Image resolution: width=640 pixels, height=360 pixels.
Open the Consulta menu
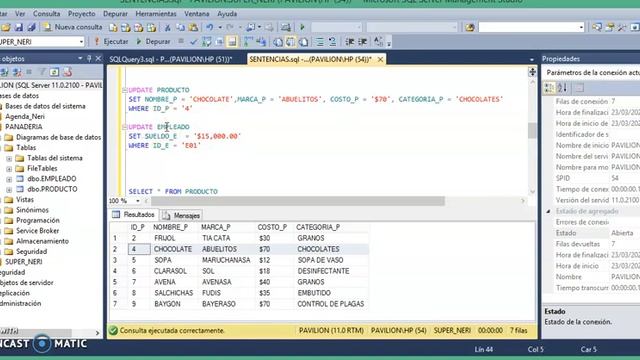tap(47, 13)
